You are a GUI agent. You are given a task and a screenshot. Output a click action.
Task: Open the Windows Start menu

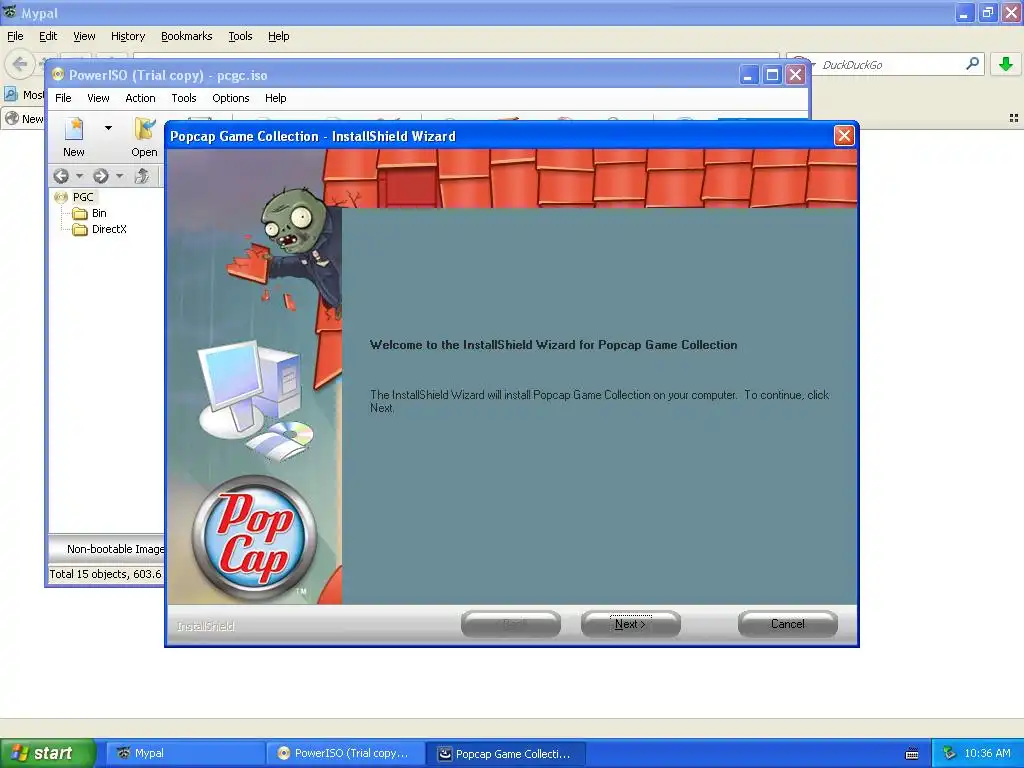click(x=48, y=753)
